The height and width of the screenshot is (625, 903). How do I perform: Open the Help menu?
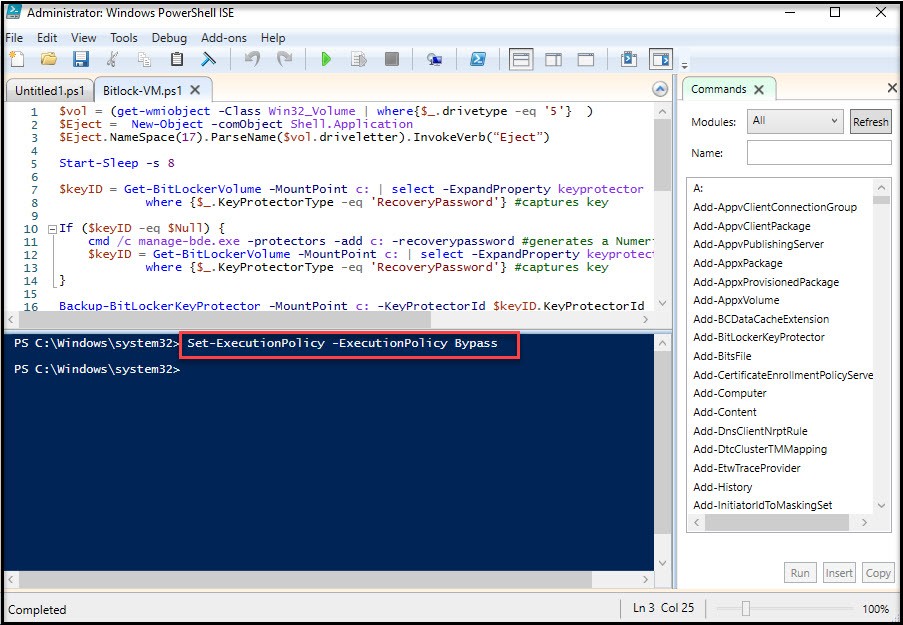tap(273, 38)
